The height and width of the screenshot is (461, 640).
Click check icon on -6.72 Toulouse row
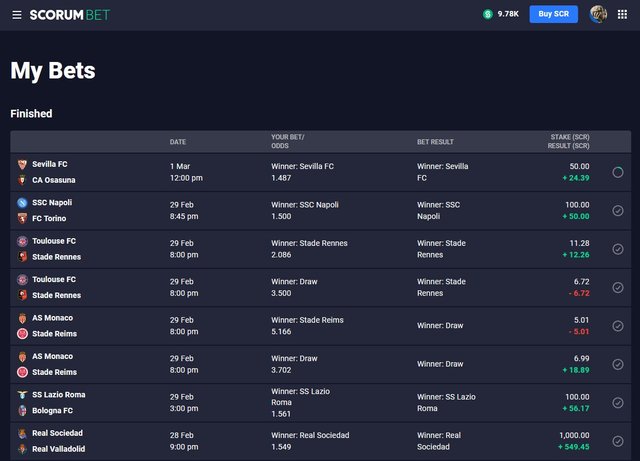(x=618, y=287)
